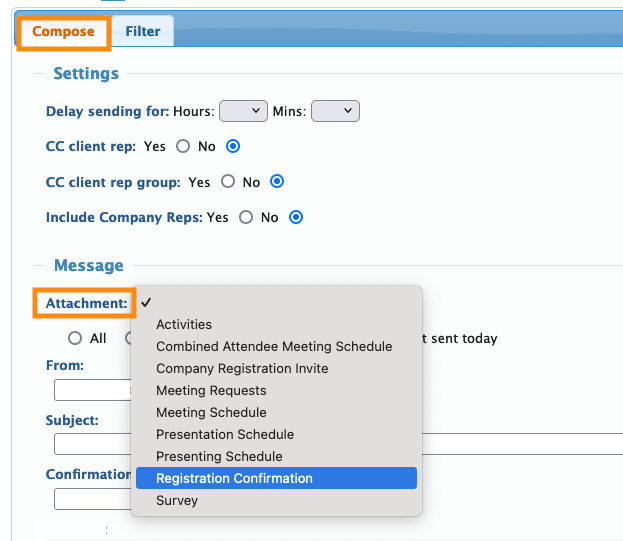Pick Presentation Schedule from the list
Screen dimensions: 623x541
(225, 434)
